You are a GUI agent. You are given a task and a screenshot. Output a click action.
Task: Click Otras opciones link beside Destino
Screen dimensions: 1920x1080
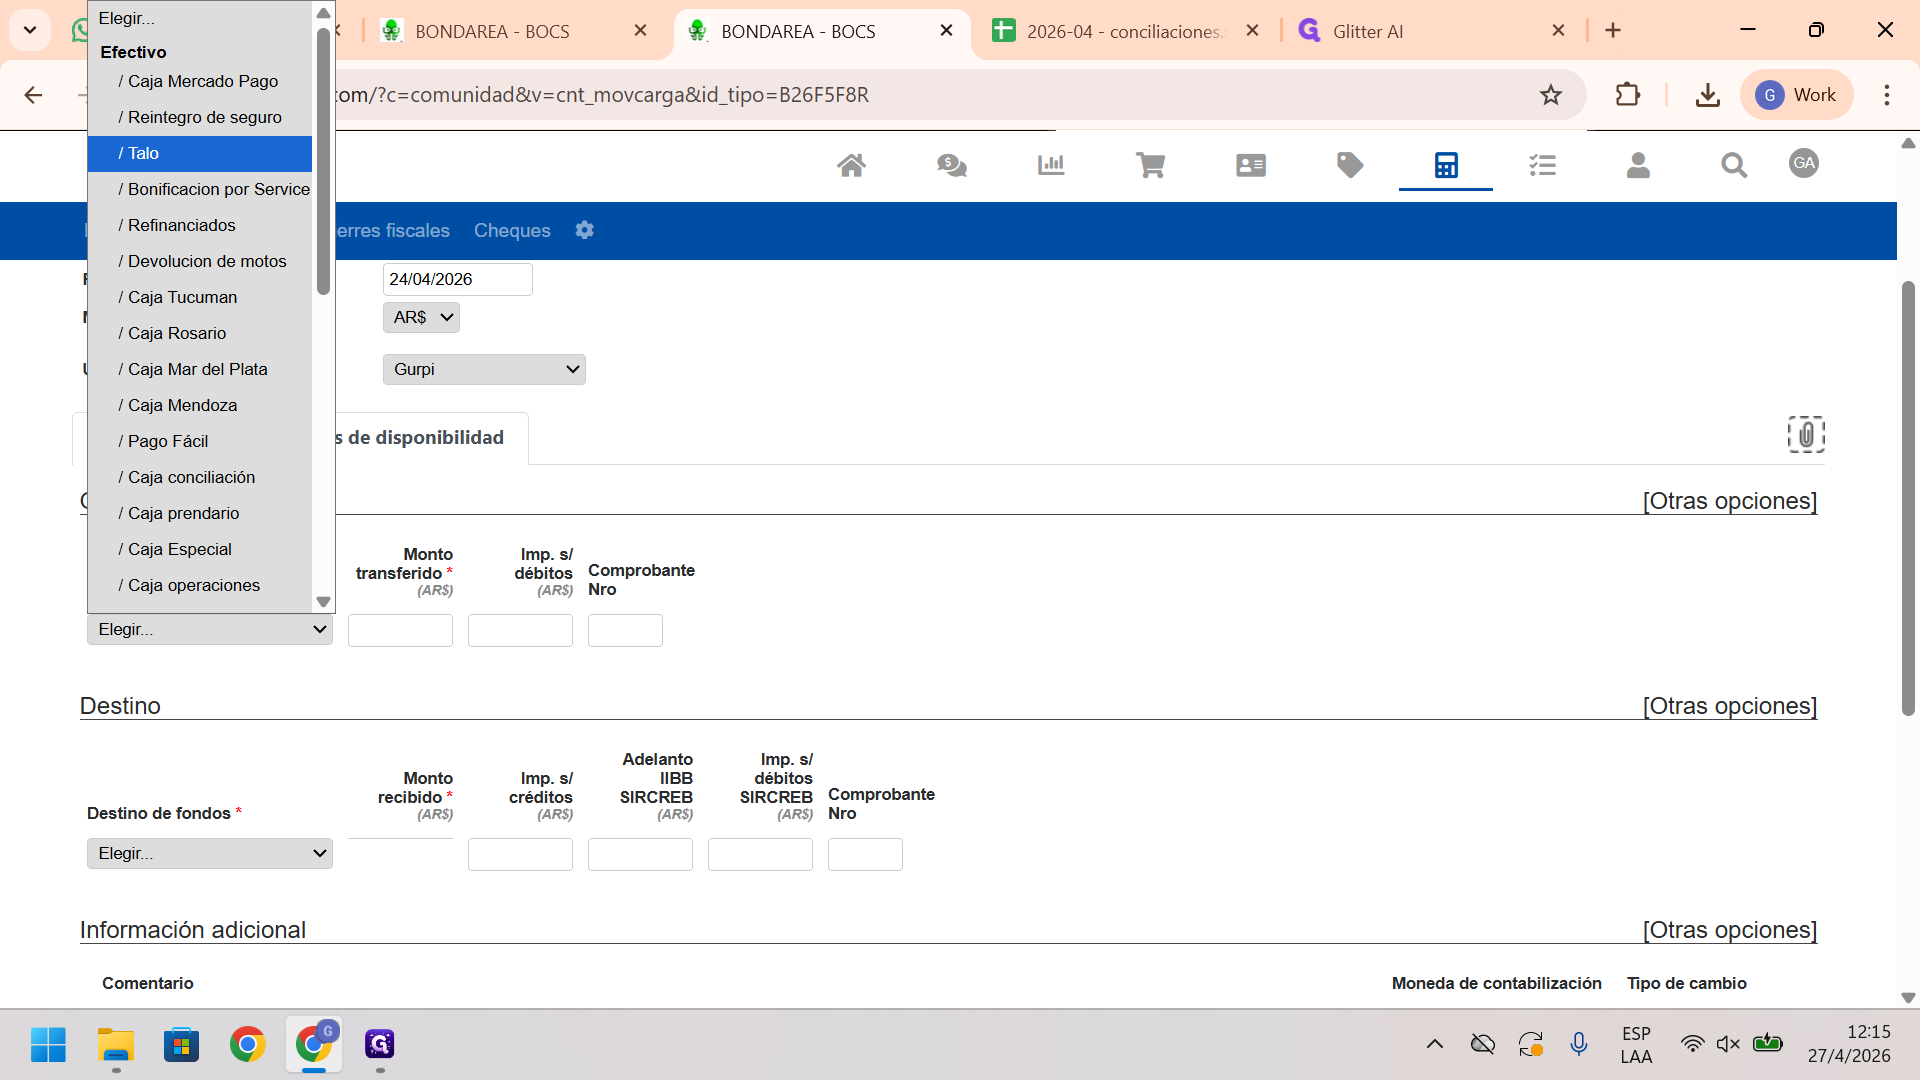(1730, 706)
